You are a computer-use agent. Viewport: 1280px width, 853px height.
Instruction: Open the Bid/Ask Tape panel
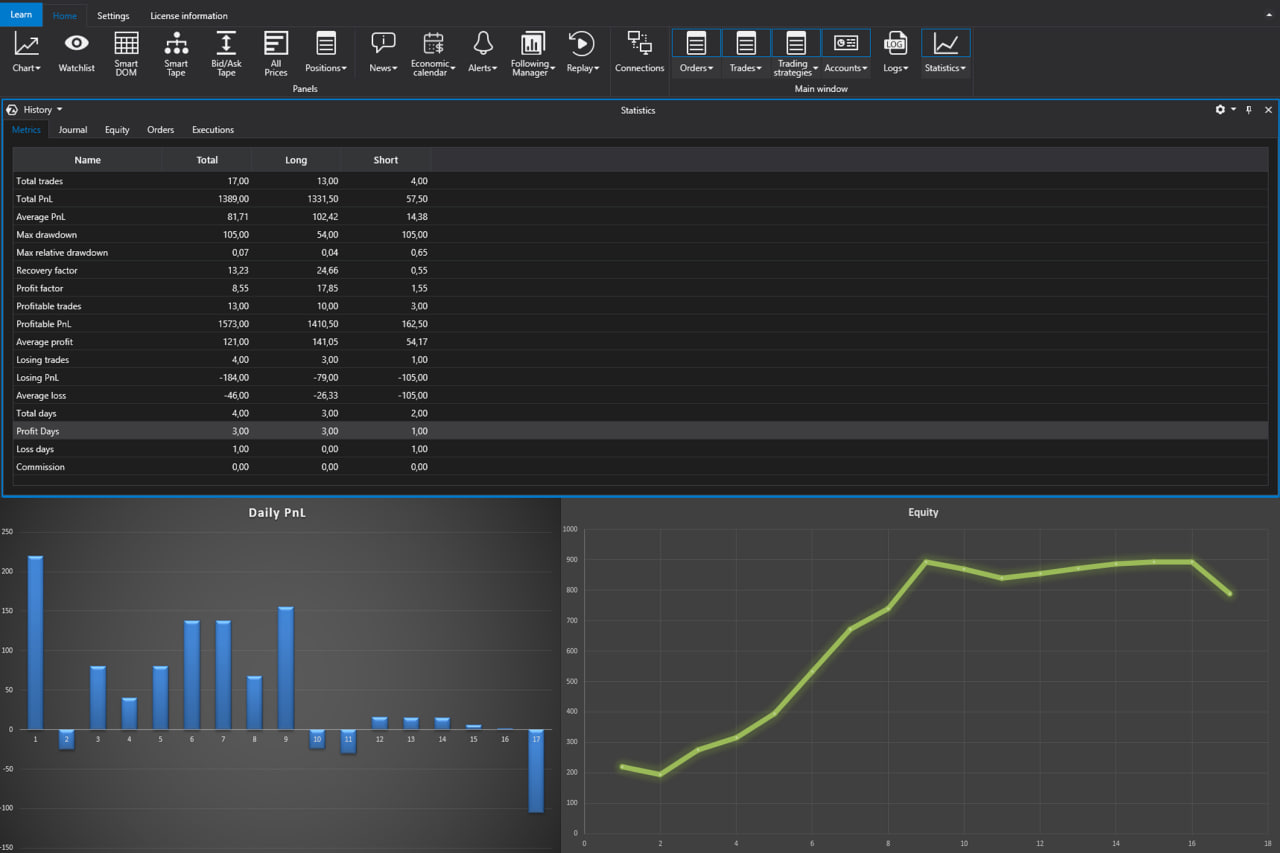[x=226, y=52]
